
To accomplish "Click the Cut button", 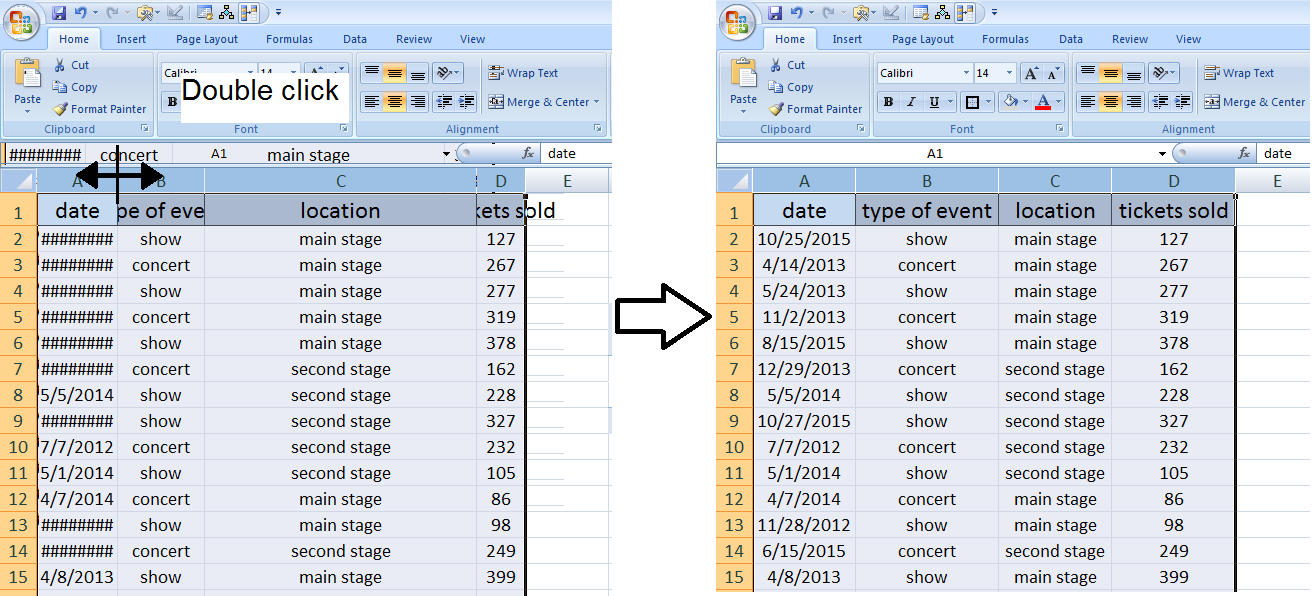I will (x=789, y=63).
